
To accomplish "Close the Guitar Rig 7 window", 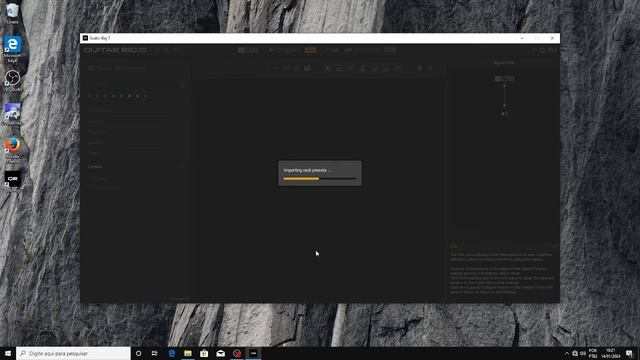I will click(x=552, y=38).
